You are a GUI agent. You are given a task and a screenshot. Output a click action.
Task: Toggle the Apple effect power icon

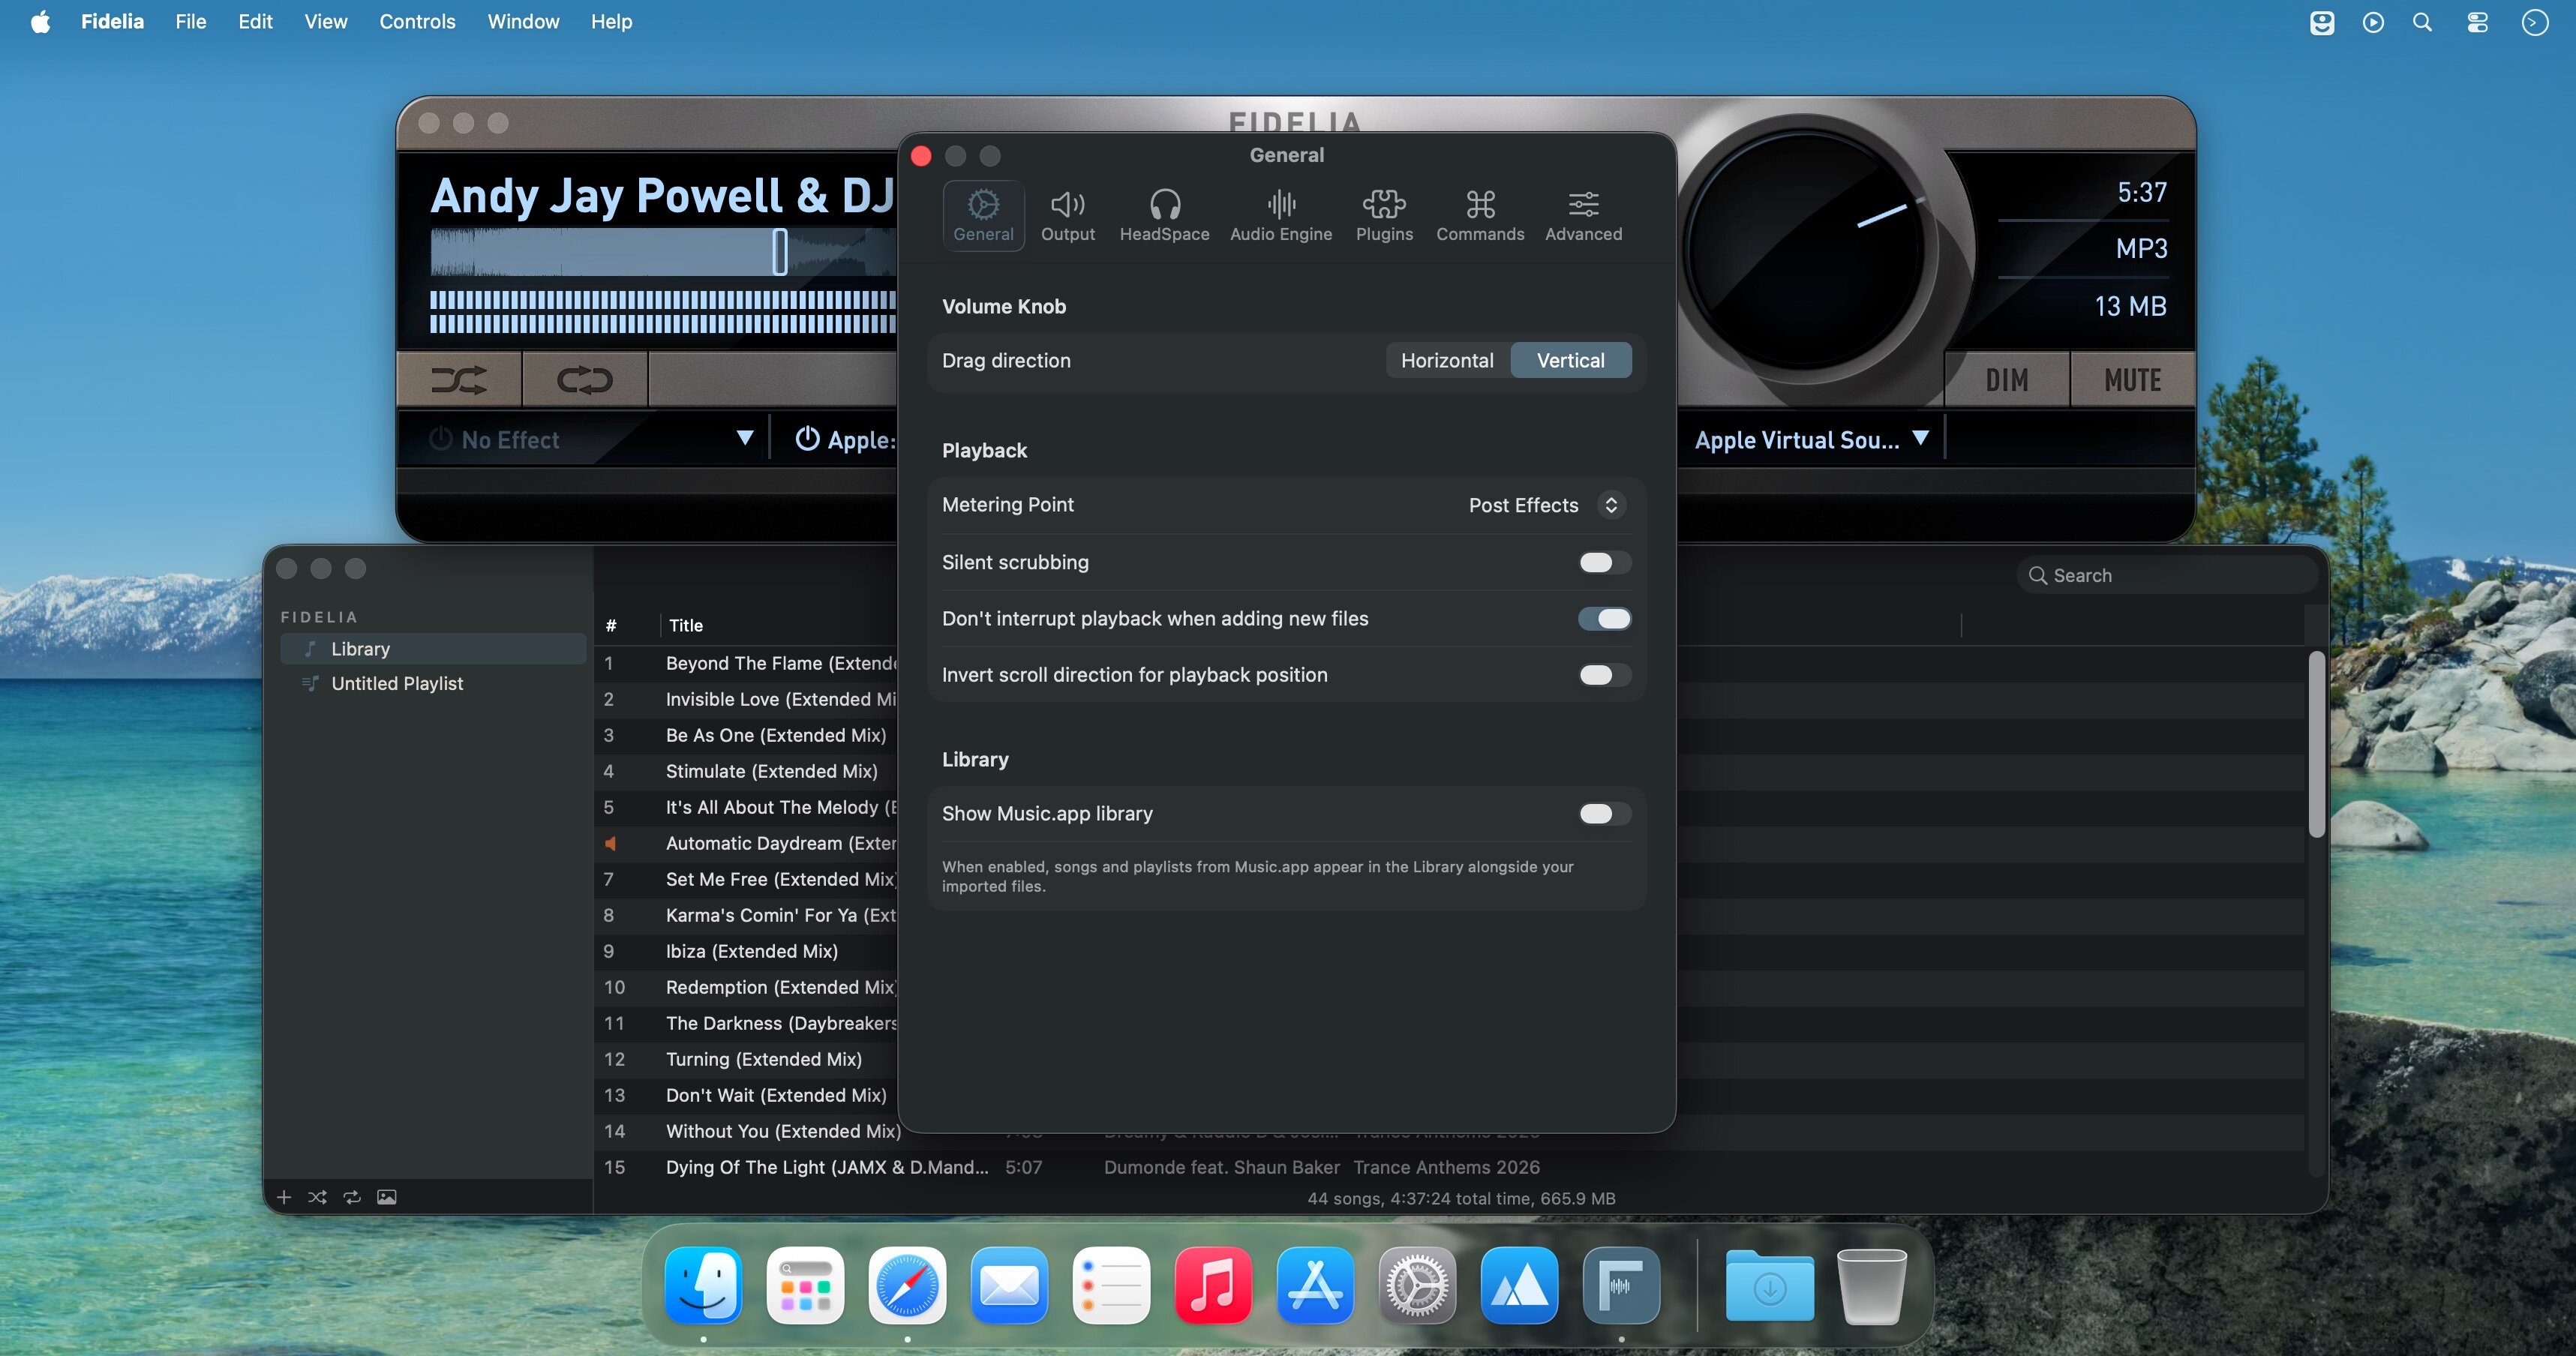(807, 439)
